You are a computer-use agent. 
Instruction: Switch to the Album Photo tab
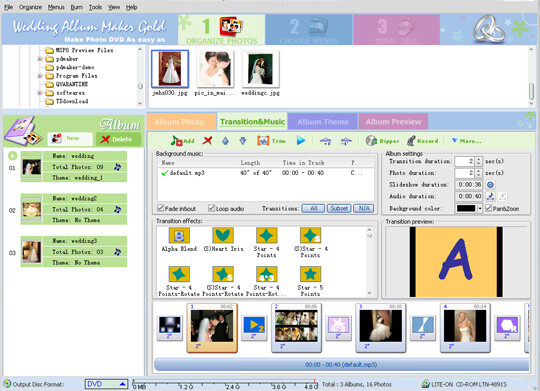click(x=181, y=122)
